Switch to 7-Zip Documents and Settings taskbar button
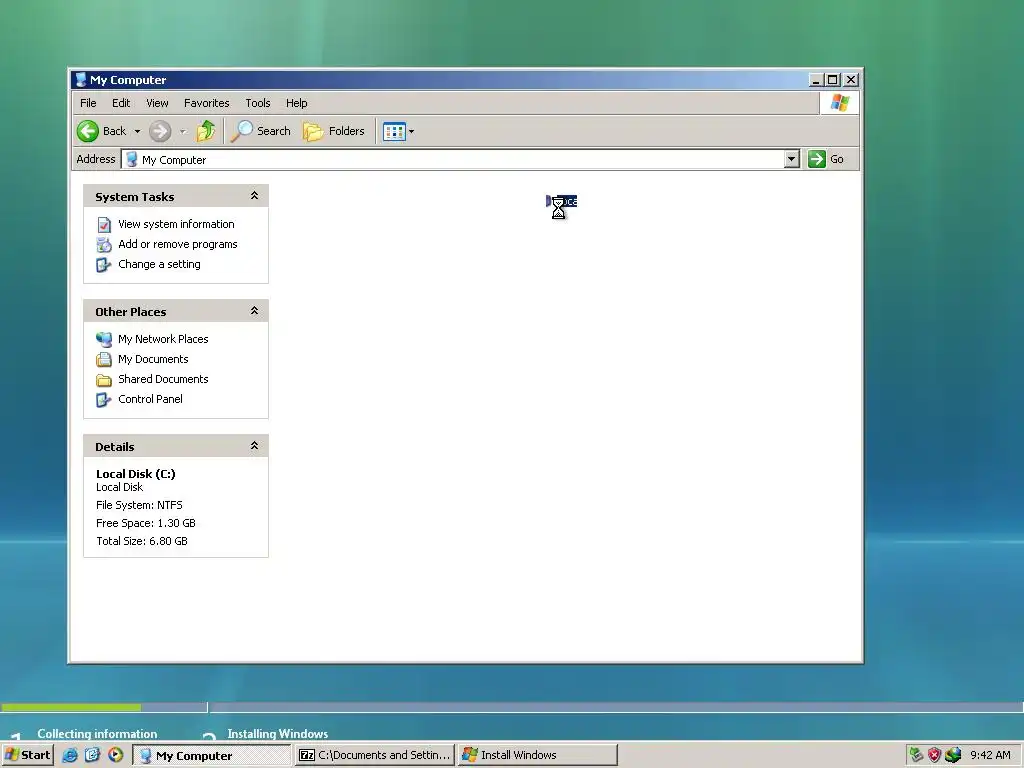Screen dimensions: 1024x768 click(374, 756)
